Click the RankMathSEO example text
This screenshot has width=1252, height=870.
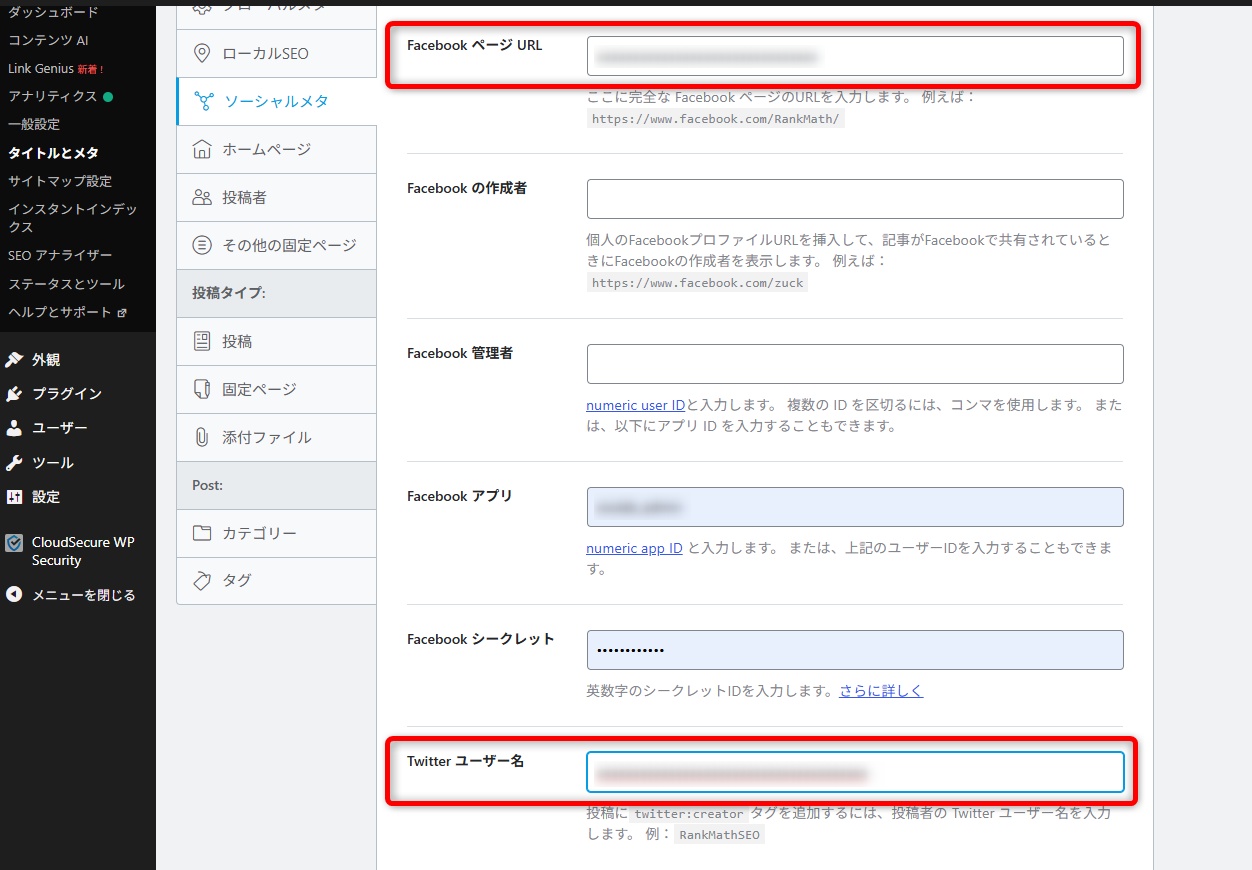point(719,834)
